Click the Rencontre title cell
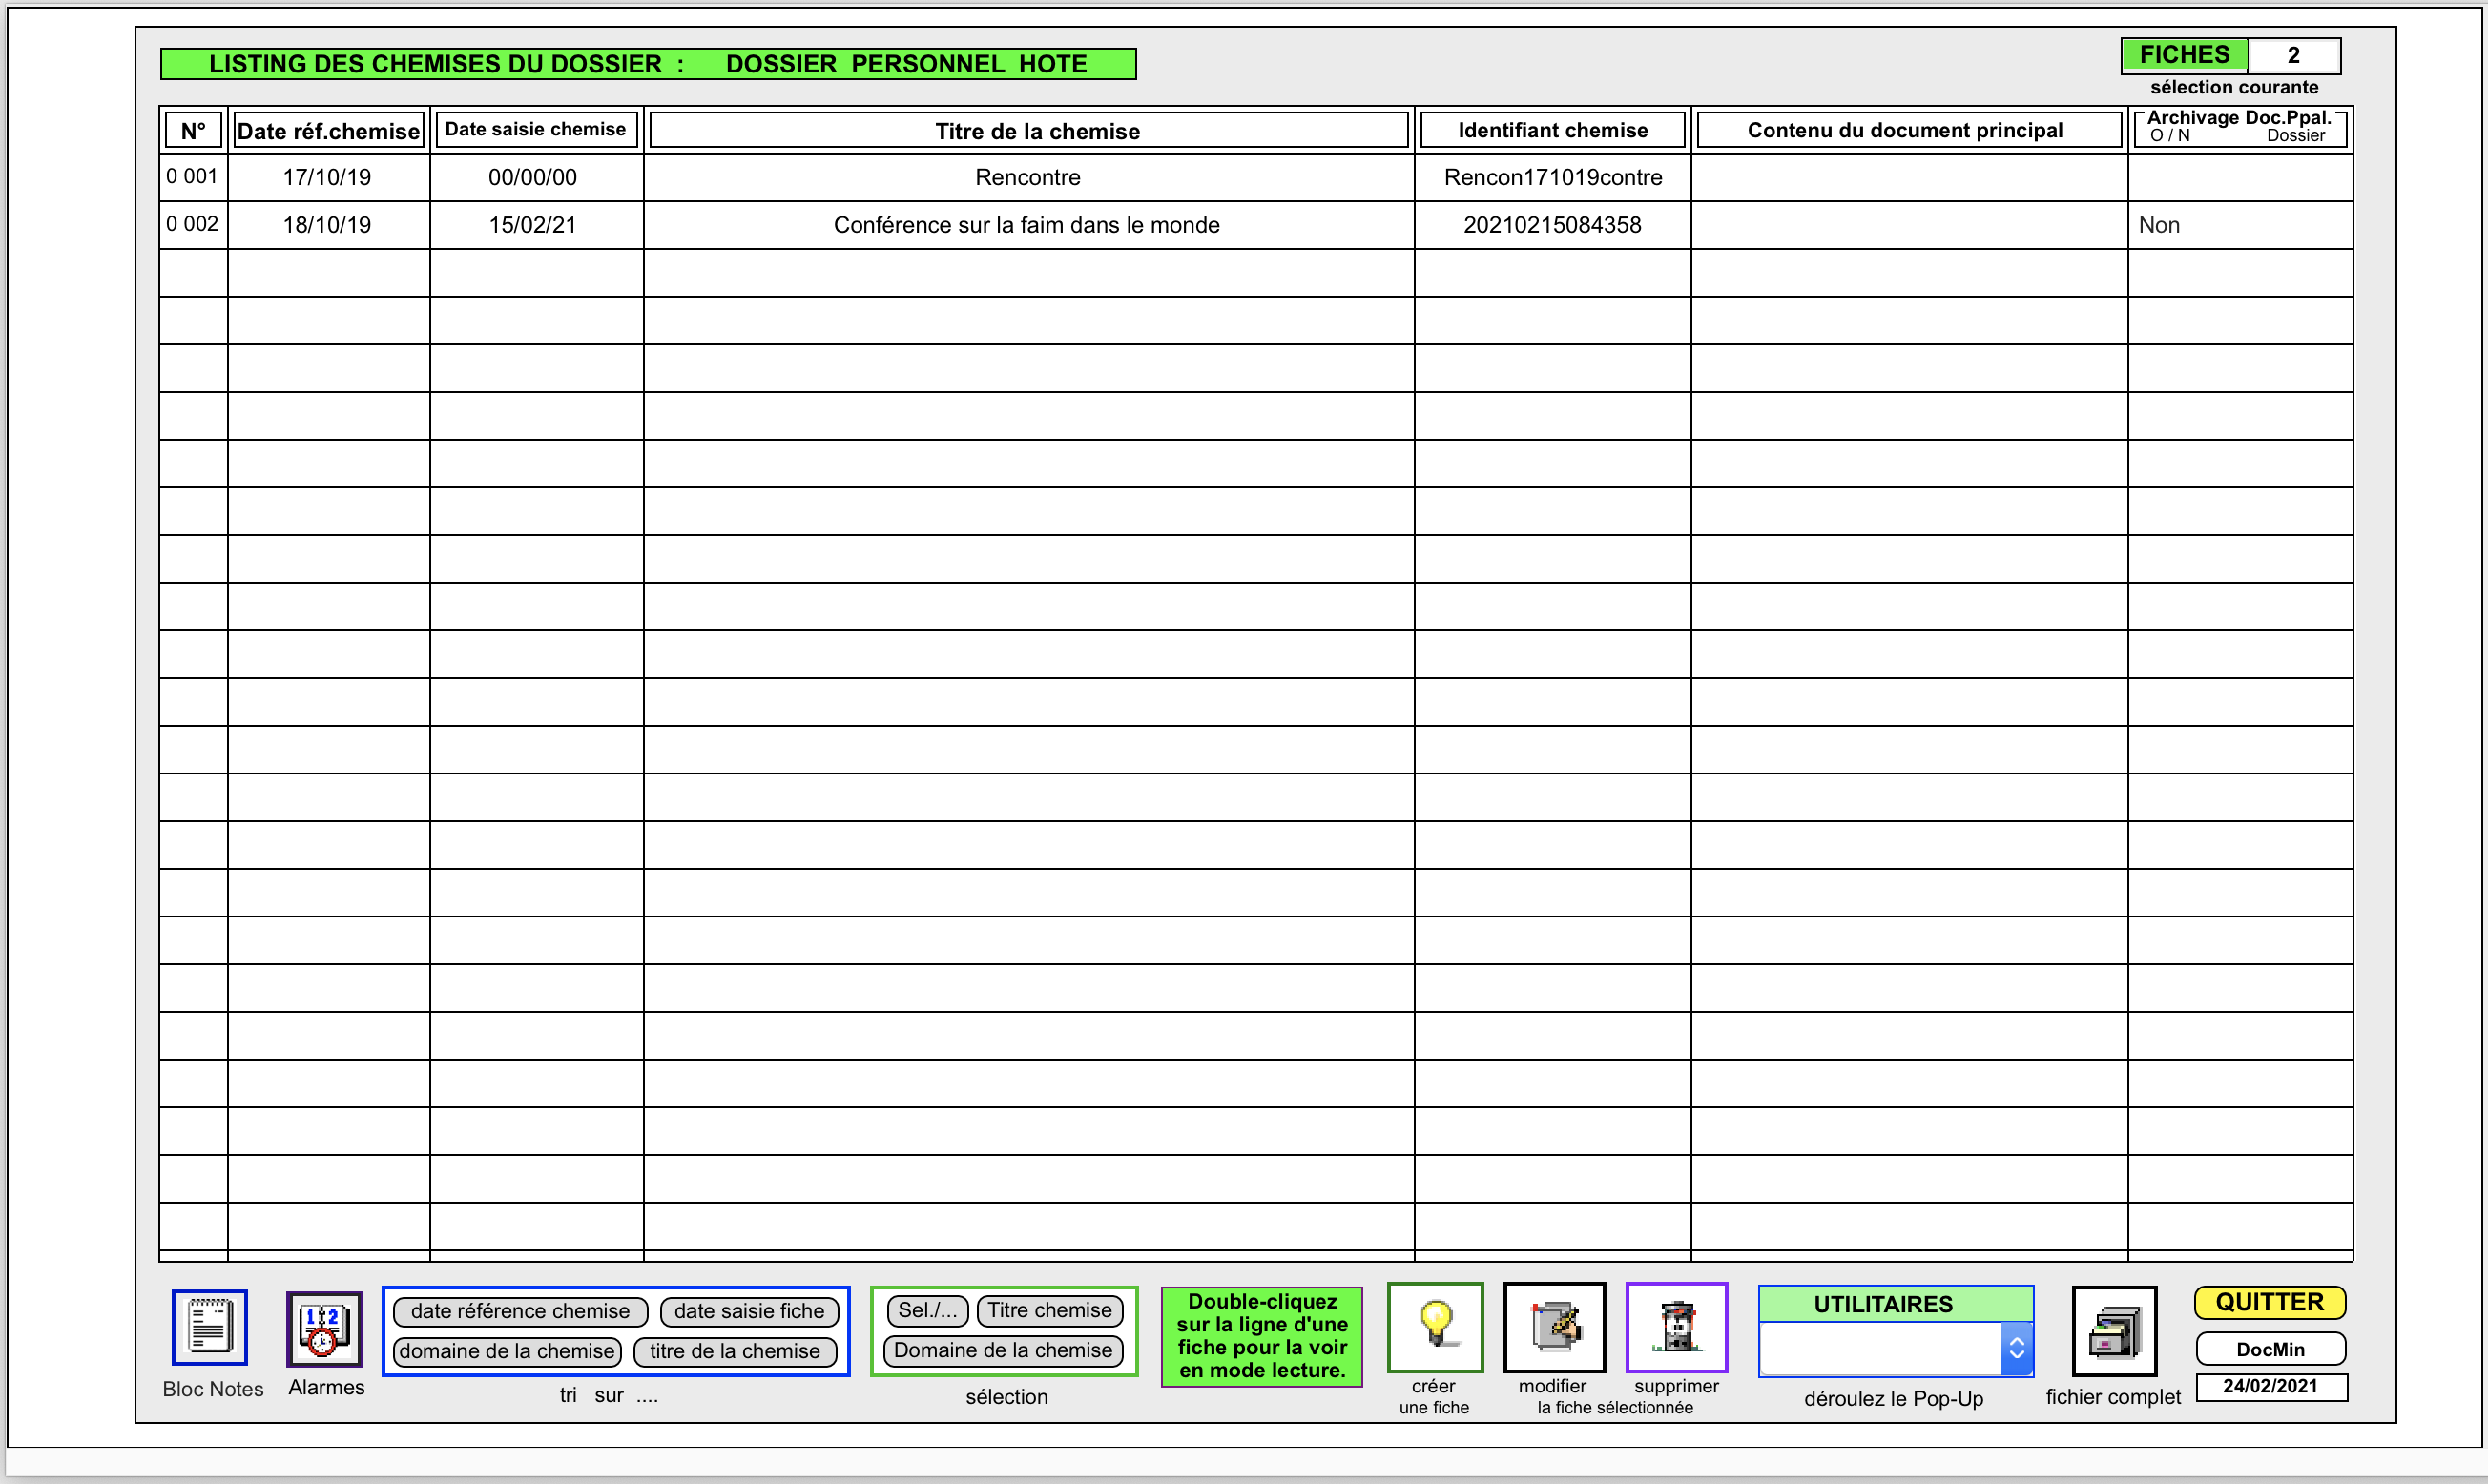 [x=1028, y=177]
